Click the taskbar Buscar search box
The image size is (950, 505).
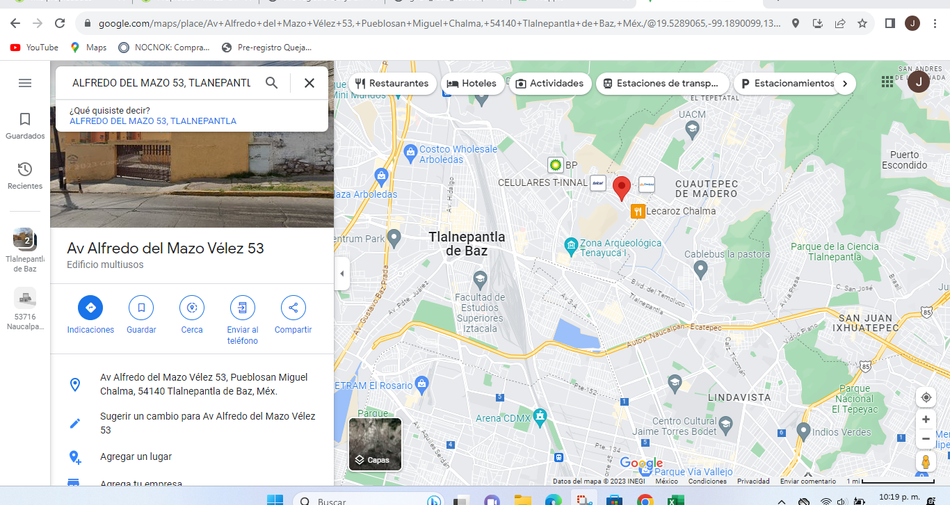pyautogui.click(x=368, y=500)
